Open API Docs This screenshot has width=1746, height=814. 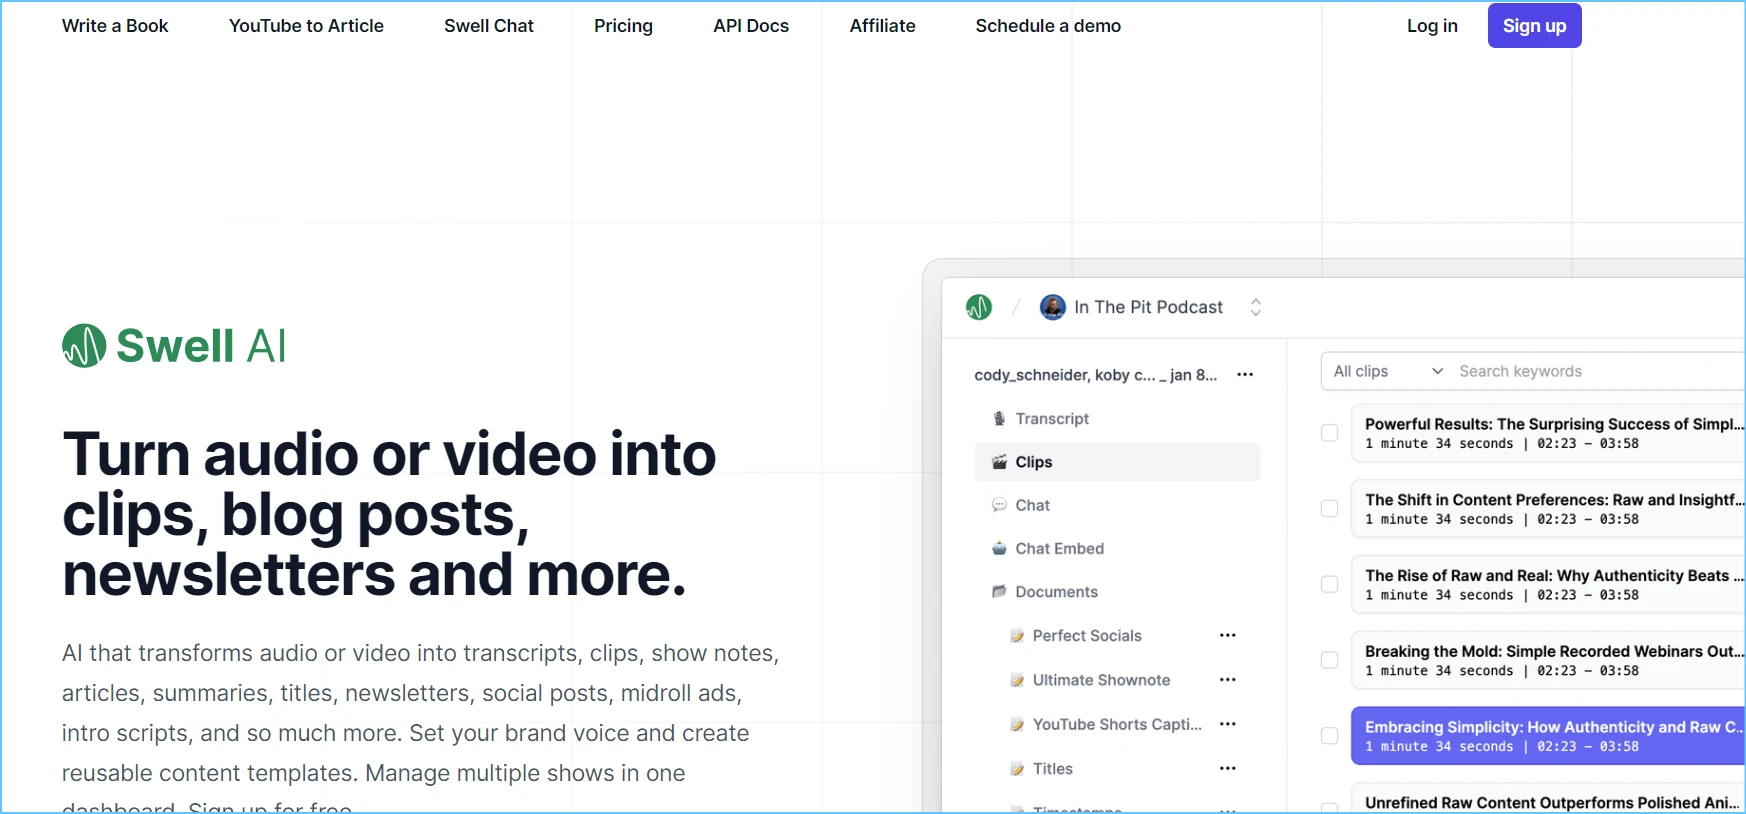click(751, 26)
